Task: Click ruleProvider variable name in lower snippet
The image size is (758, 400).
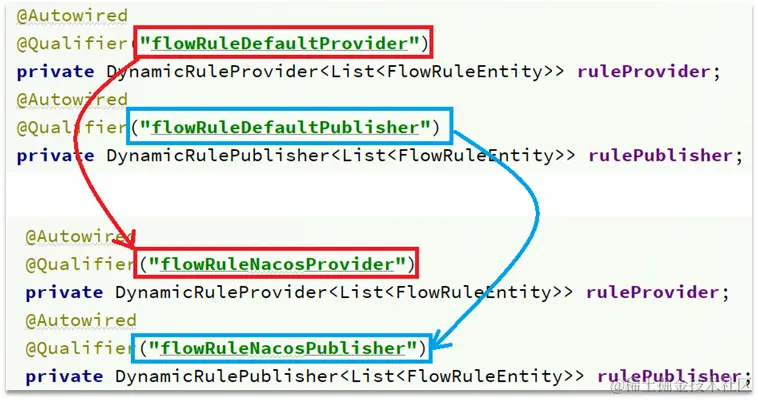Action: 652,292
